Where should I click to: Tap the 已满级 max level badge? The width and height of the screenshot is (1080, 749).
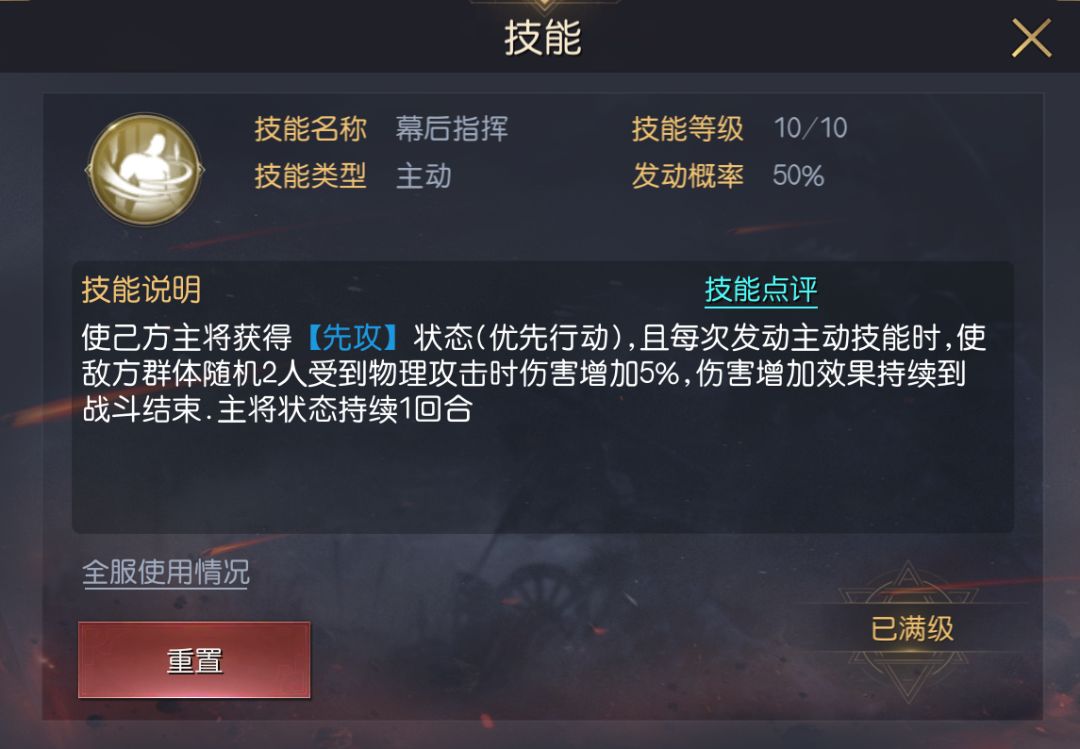point(912,628)
